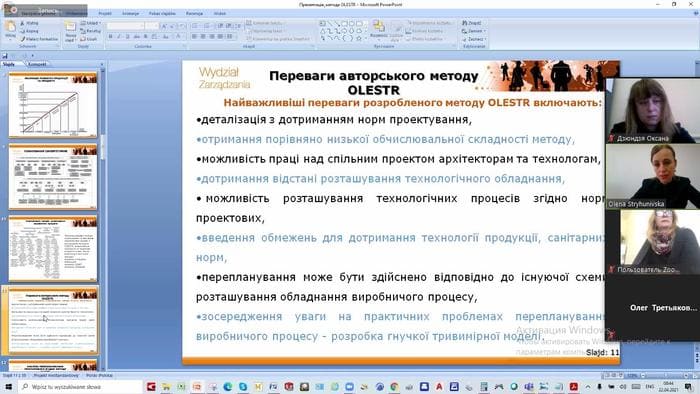Open the Recenzja ribbon tab
The width and height of the screenshot is (700, 394).
click(x=194, y=13)
